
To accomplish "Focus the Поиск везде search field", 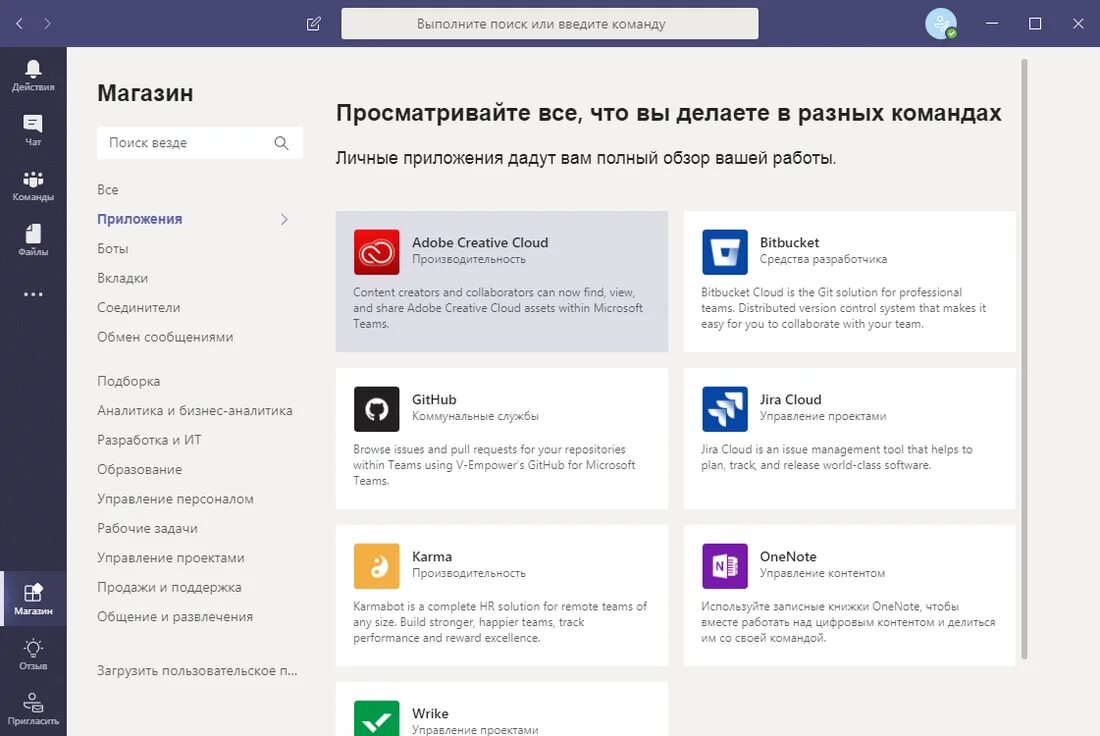I will coord(200,142).
